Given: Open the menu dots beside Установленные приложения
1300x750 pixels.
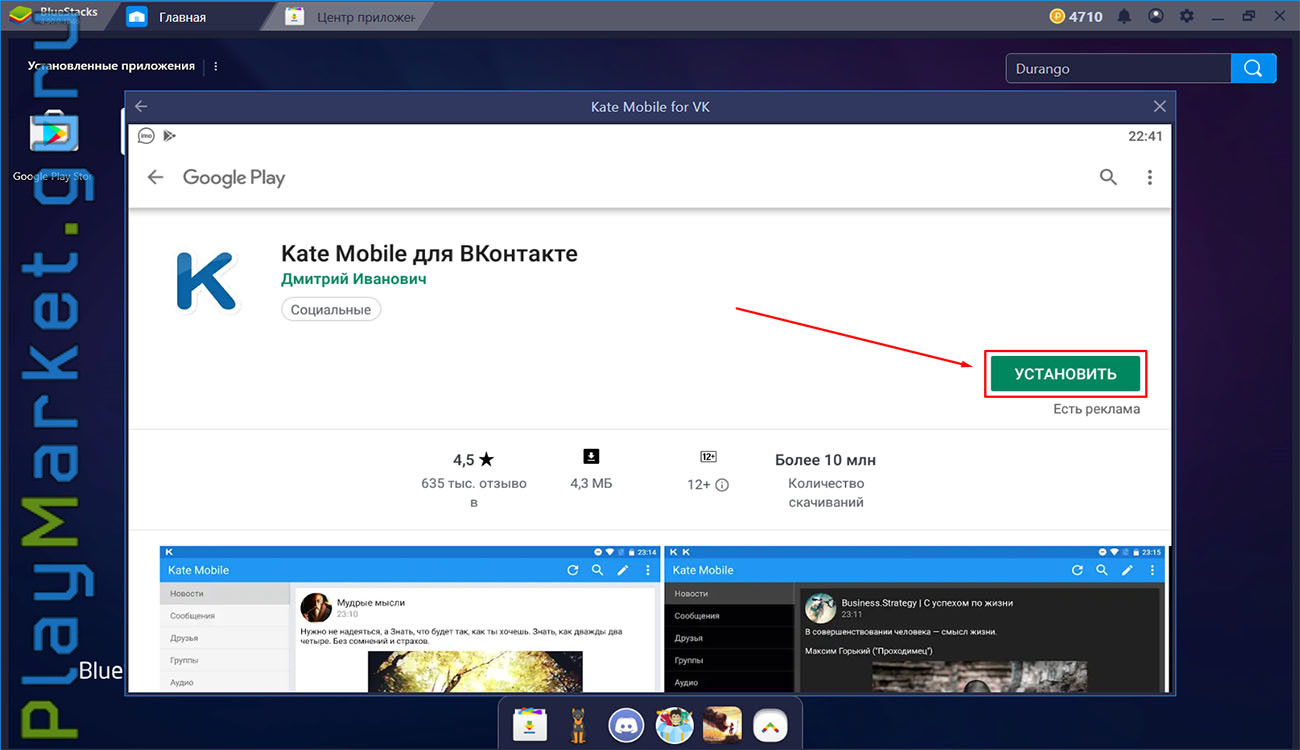Looking at the screenshot, I should pyautogui.click(x=216, y=66).
